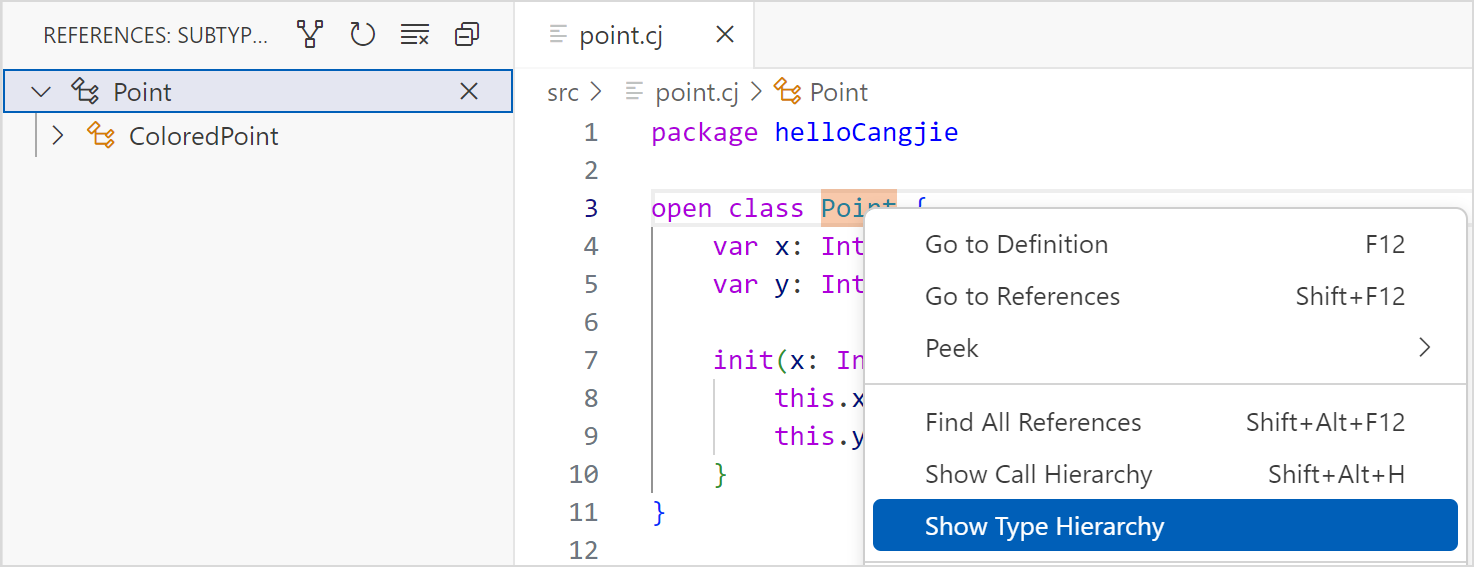Click the Show Supertypes hierarchy icon
The height and width of the screenshot is (567, 1474).
pos(311,35)
